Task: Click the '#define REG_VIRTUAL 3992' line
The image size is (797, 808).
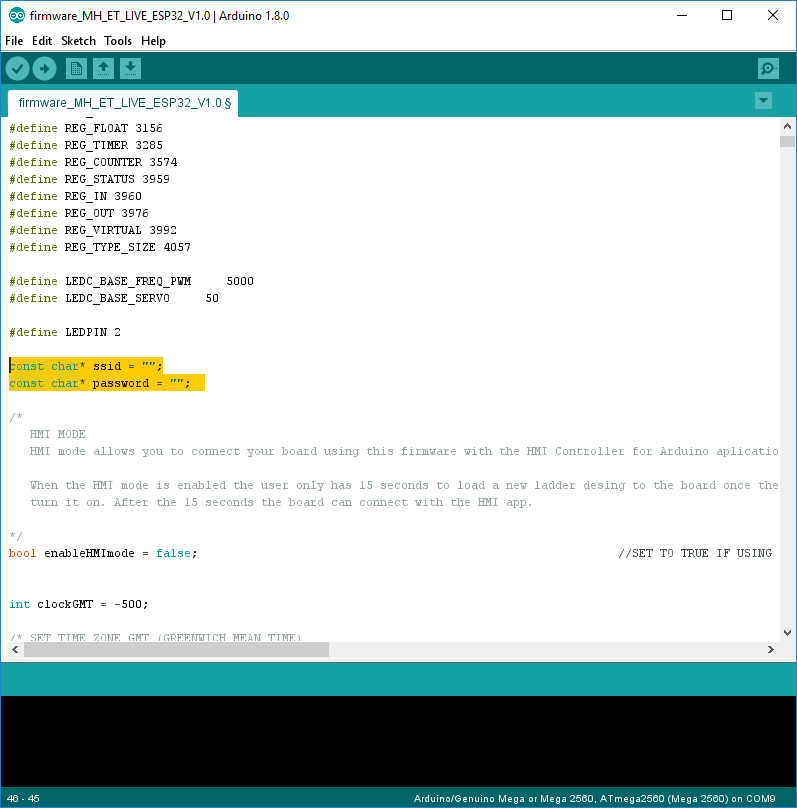Action: pyautogui.click(x=93, y=230)
